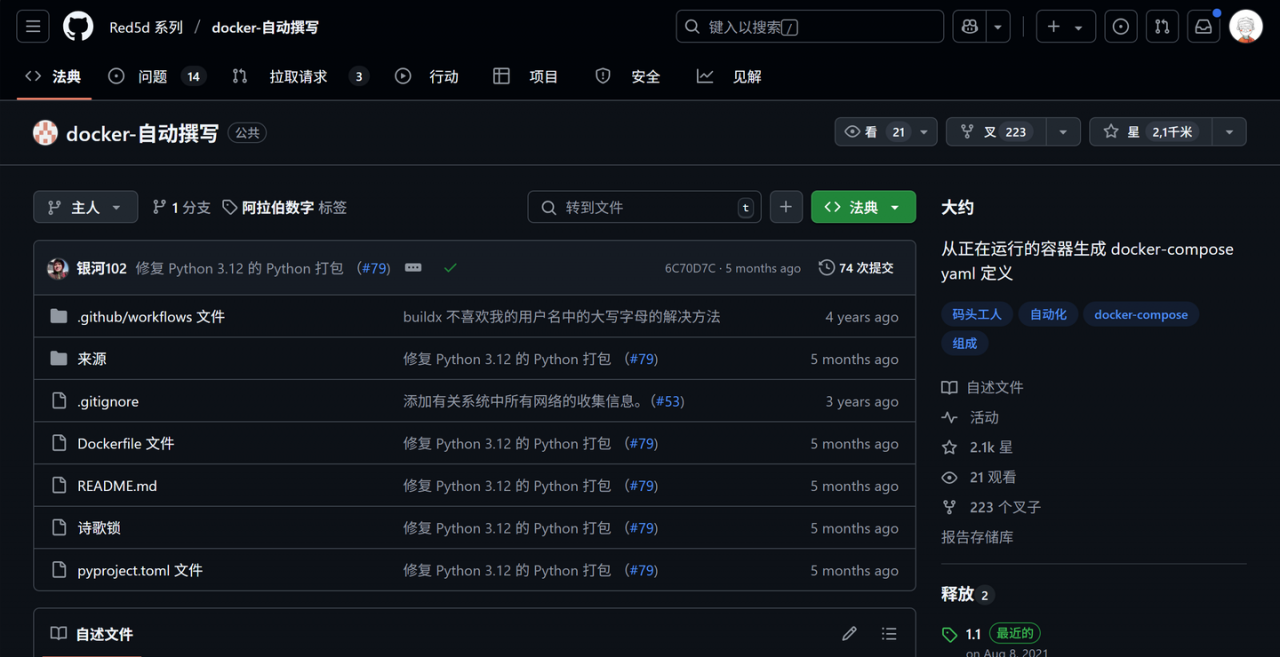Viewport: 1280px width, 657px height.
Task: Open the 银河102 author profile link
Action: [x=102, y=268]
